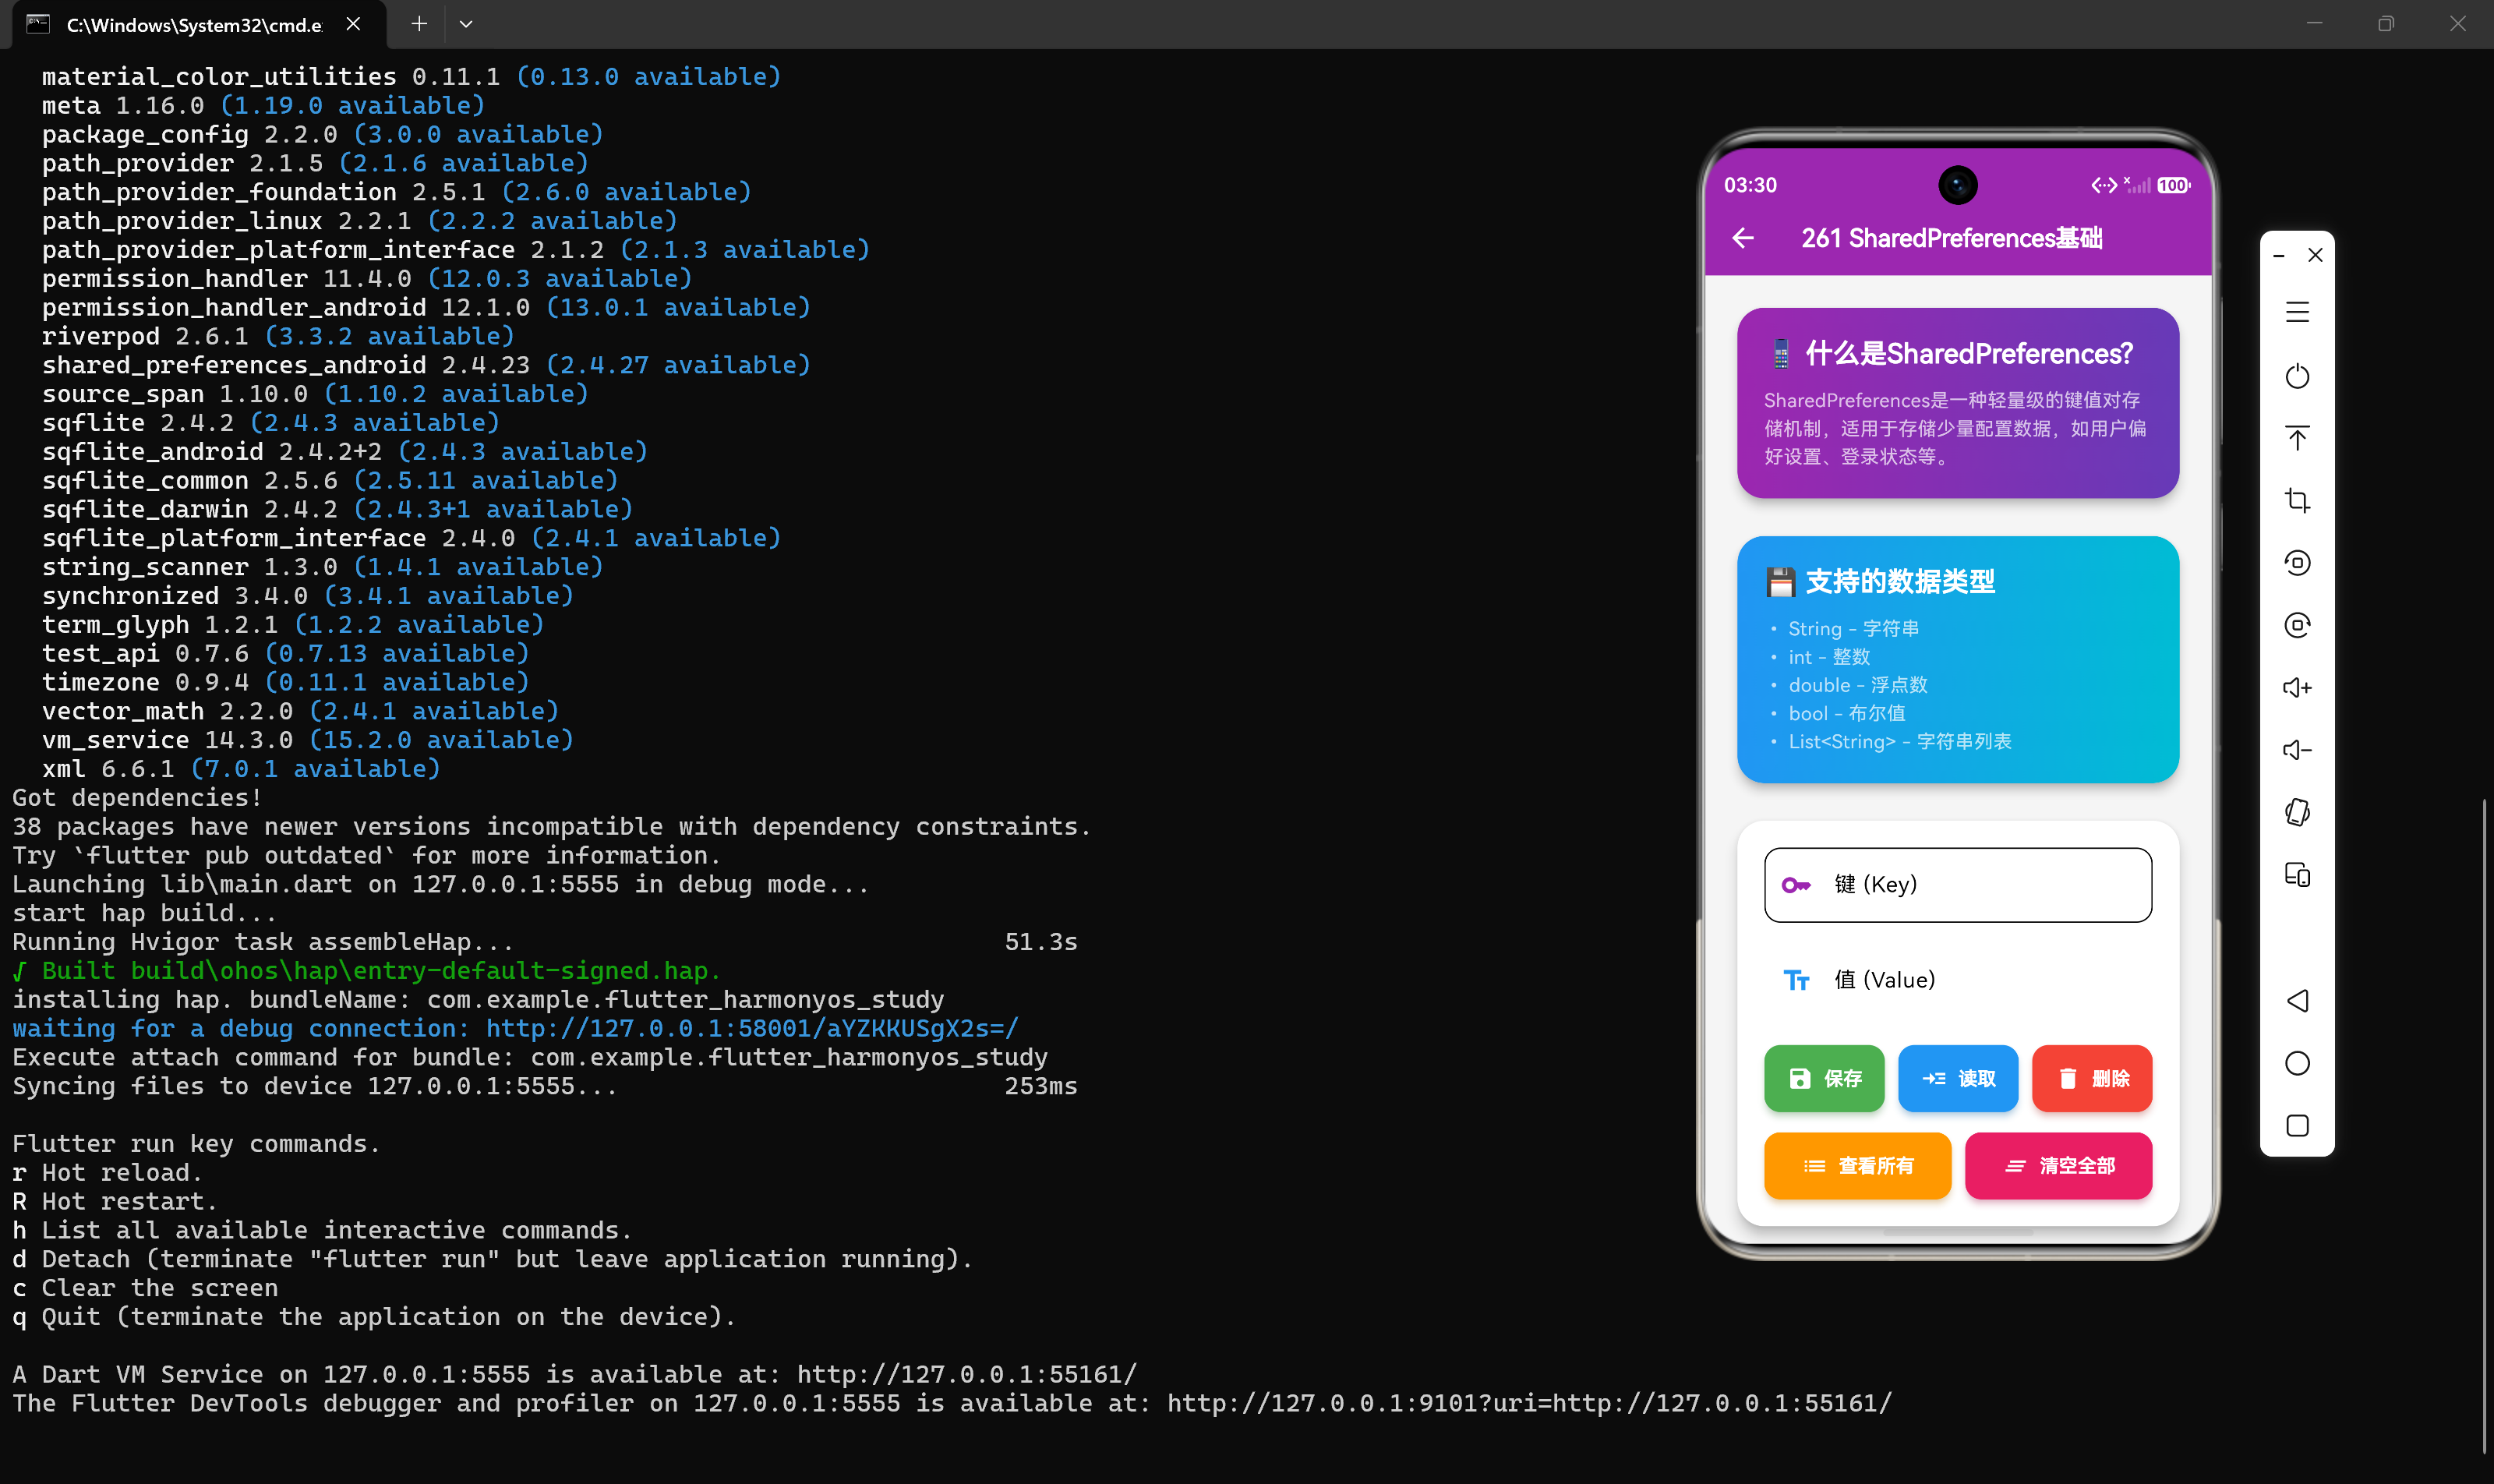Decrease emulator volume
This screenshot has height=1484, width=2494.
coord(2297,750)
